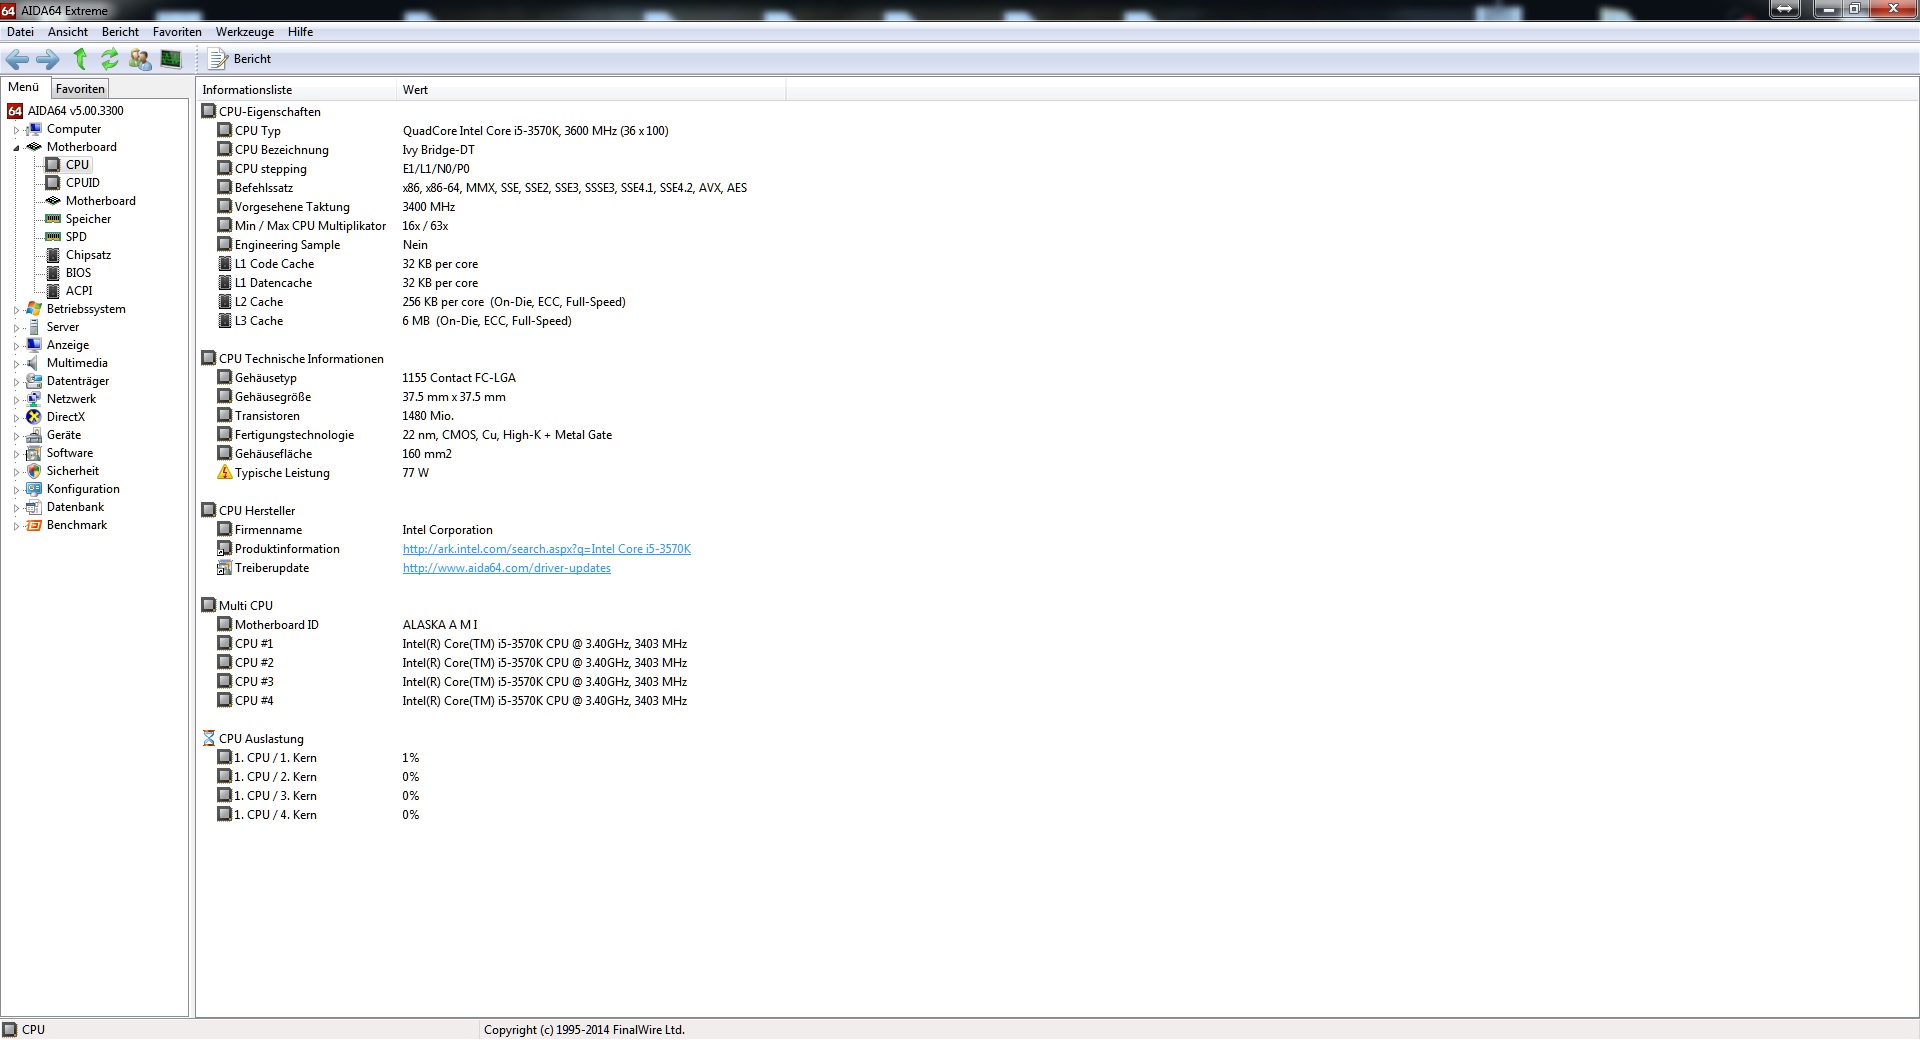
Task: Collapse the Motherboard tree node
Action: (x=16, y=148)
